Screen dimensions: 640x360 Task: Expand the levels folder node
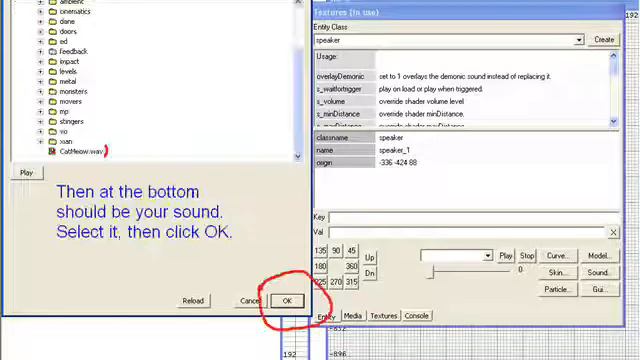(40, 71)
